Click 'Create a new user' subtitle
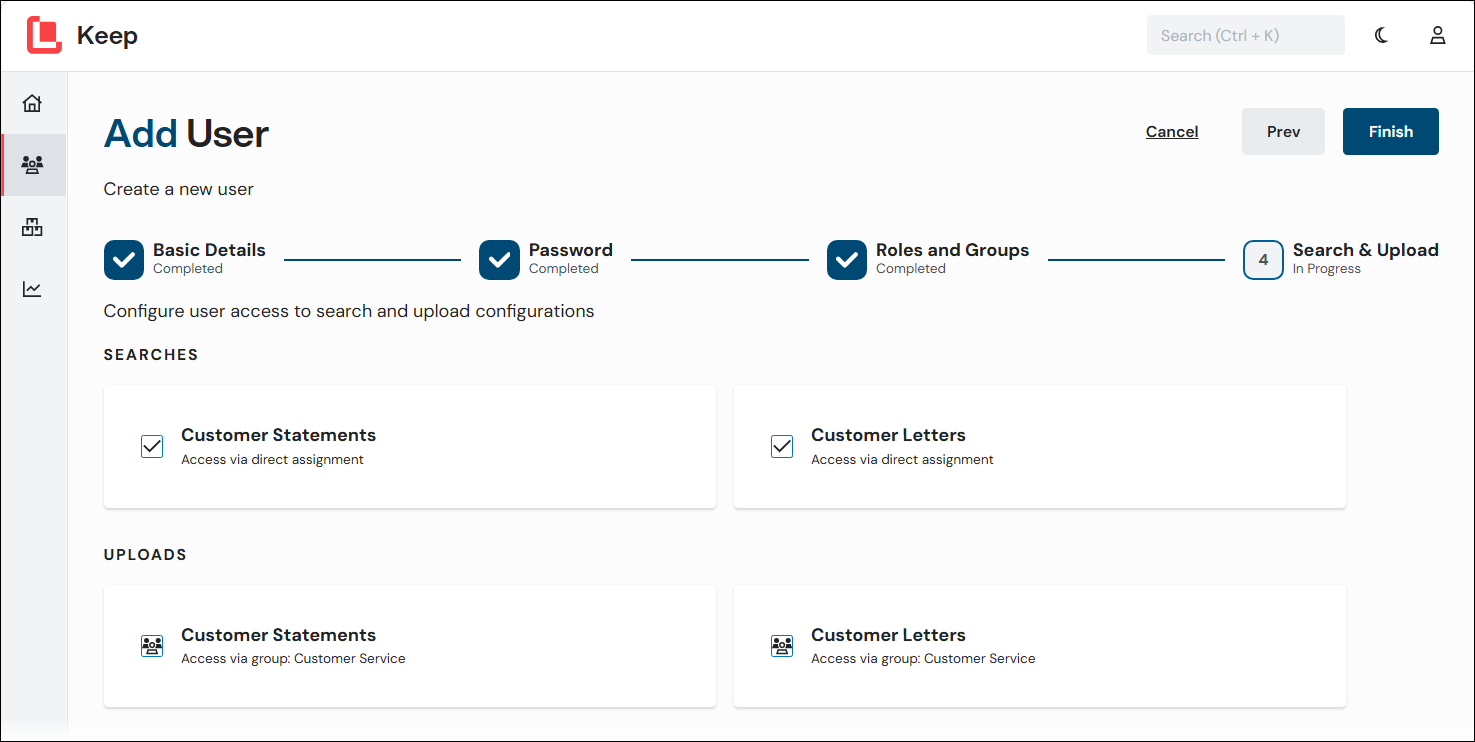1475x742 pixels. click(179, 189)
